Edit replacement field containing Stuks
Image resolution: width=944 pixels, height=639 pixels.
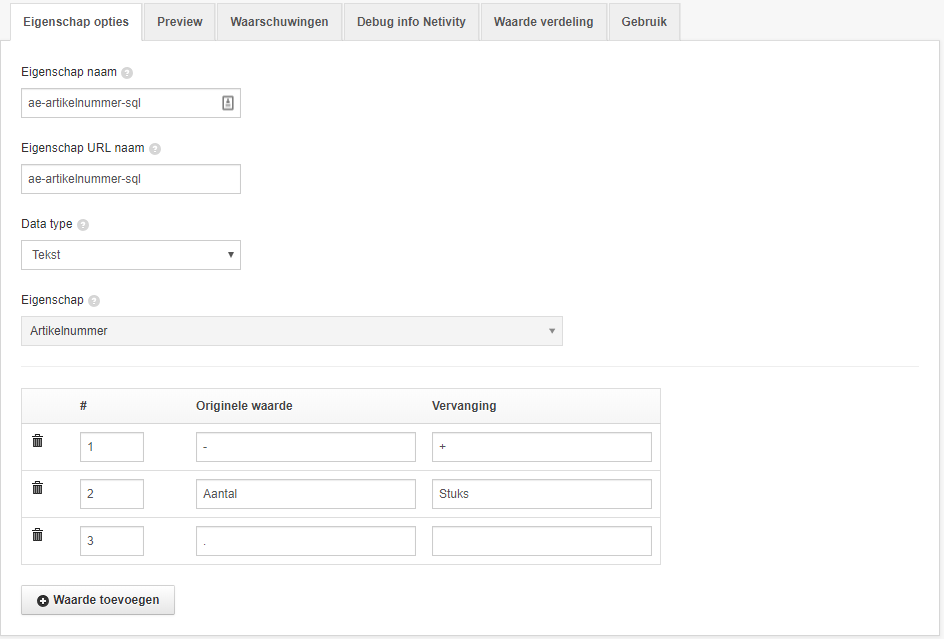tap(542, 494)
